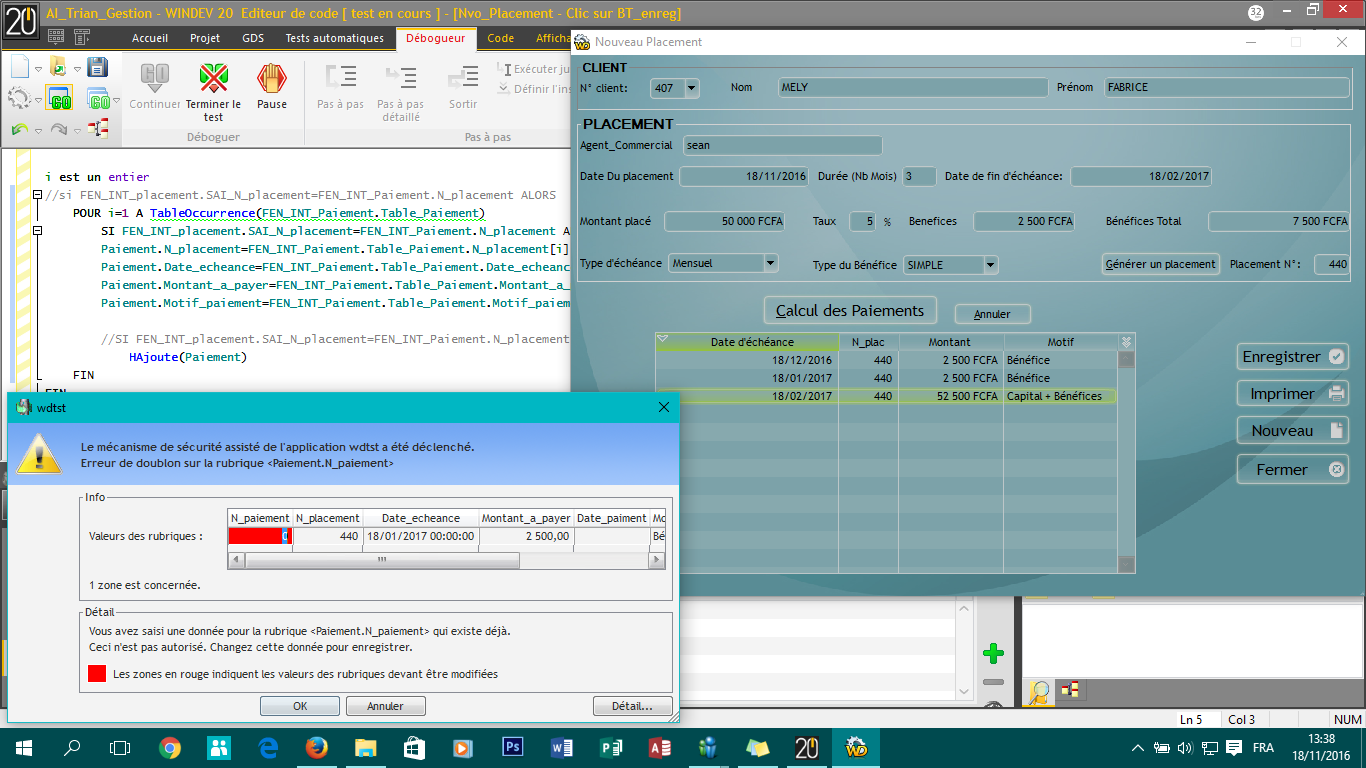Viewport: 1366px width, 768px height.
Task: Open the N° client combo dropdown
Action: tap(691, 88)
